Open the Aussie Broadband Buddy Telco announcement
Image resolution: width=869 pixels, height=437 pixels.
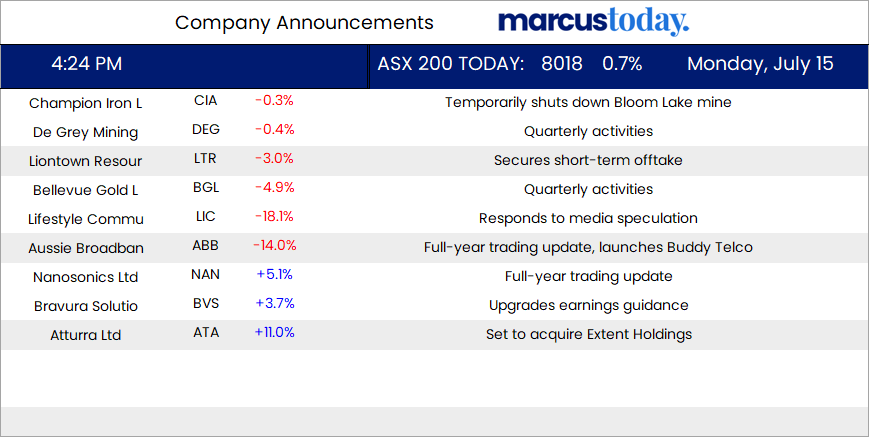[x=588, y=247]
